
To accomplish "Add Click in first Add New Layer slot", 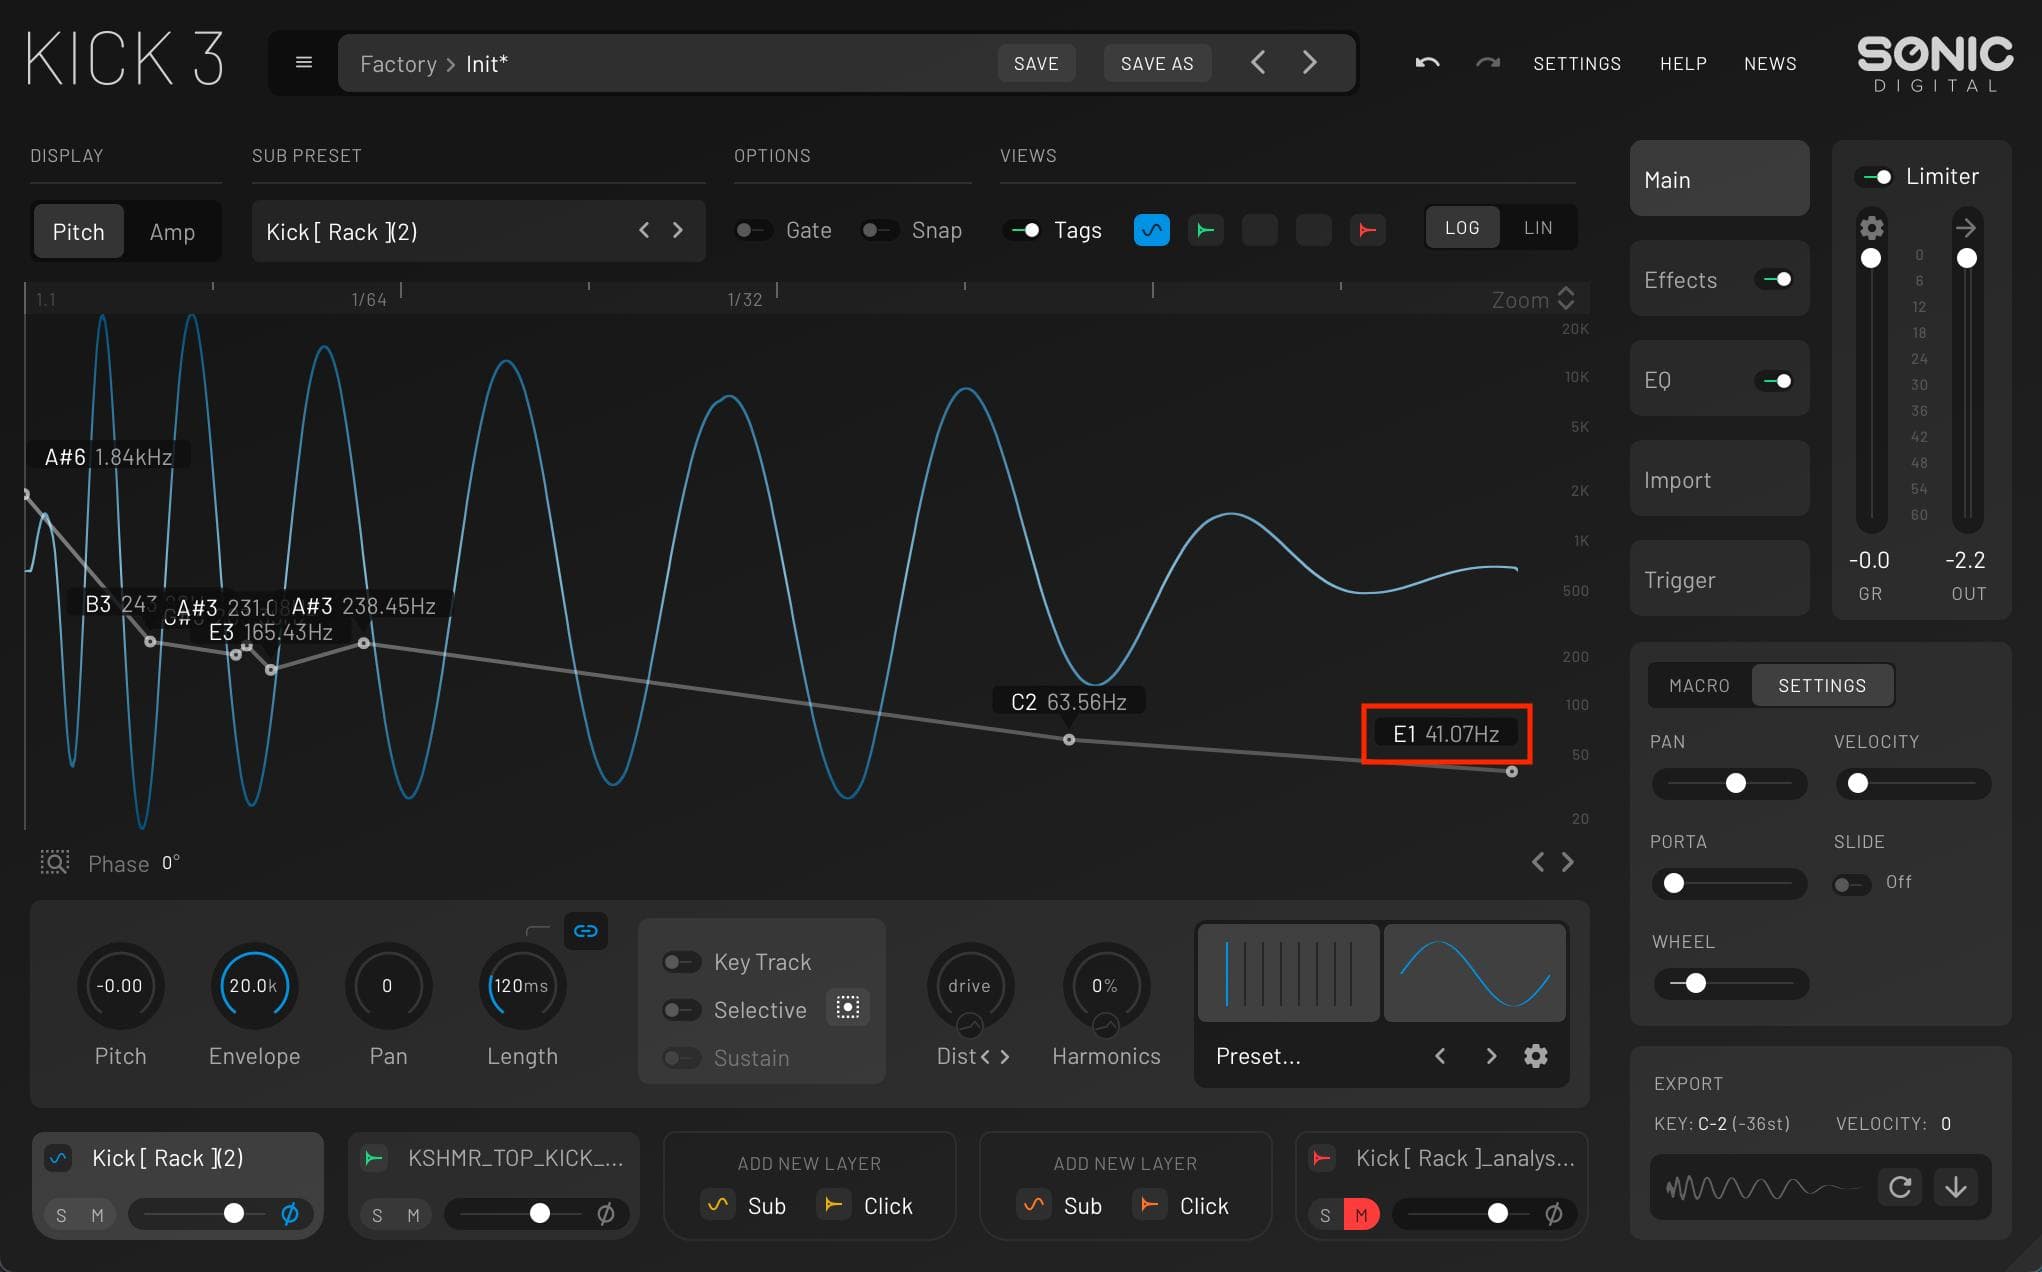I will 865,1205.
